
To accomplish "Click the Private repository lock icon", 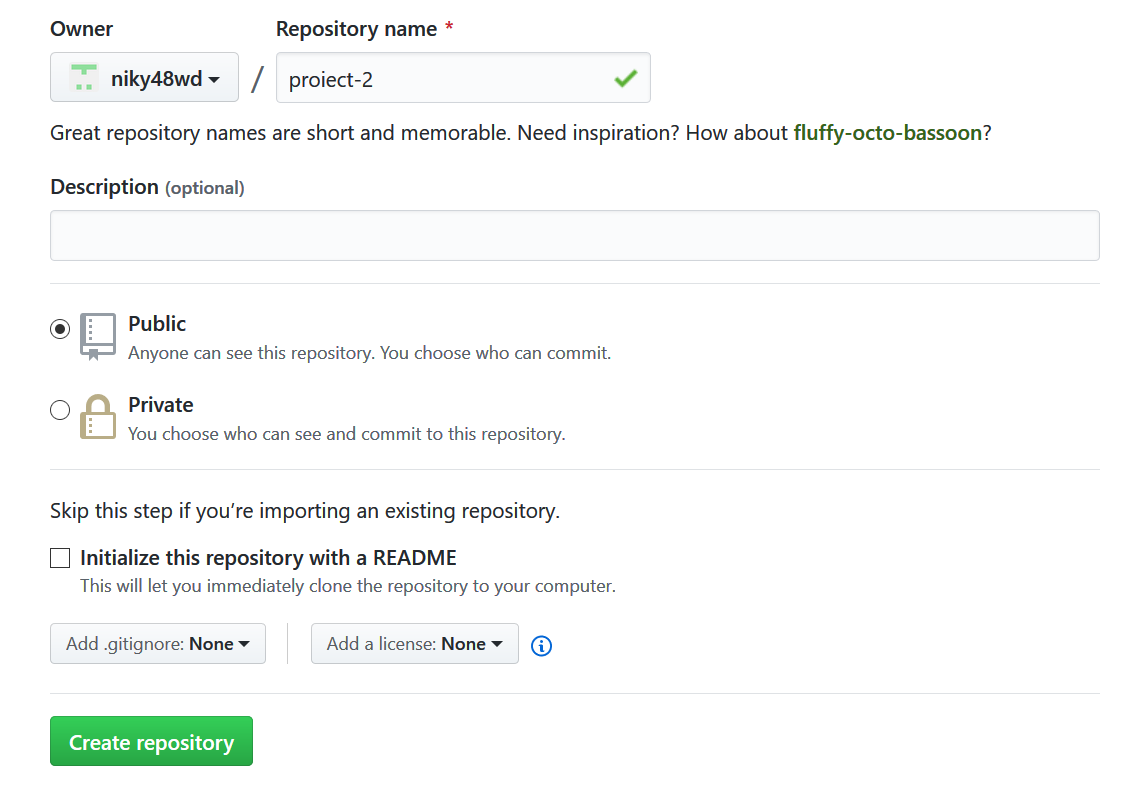I will (97, 417).
